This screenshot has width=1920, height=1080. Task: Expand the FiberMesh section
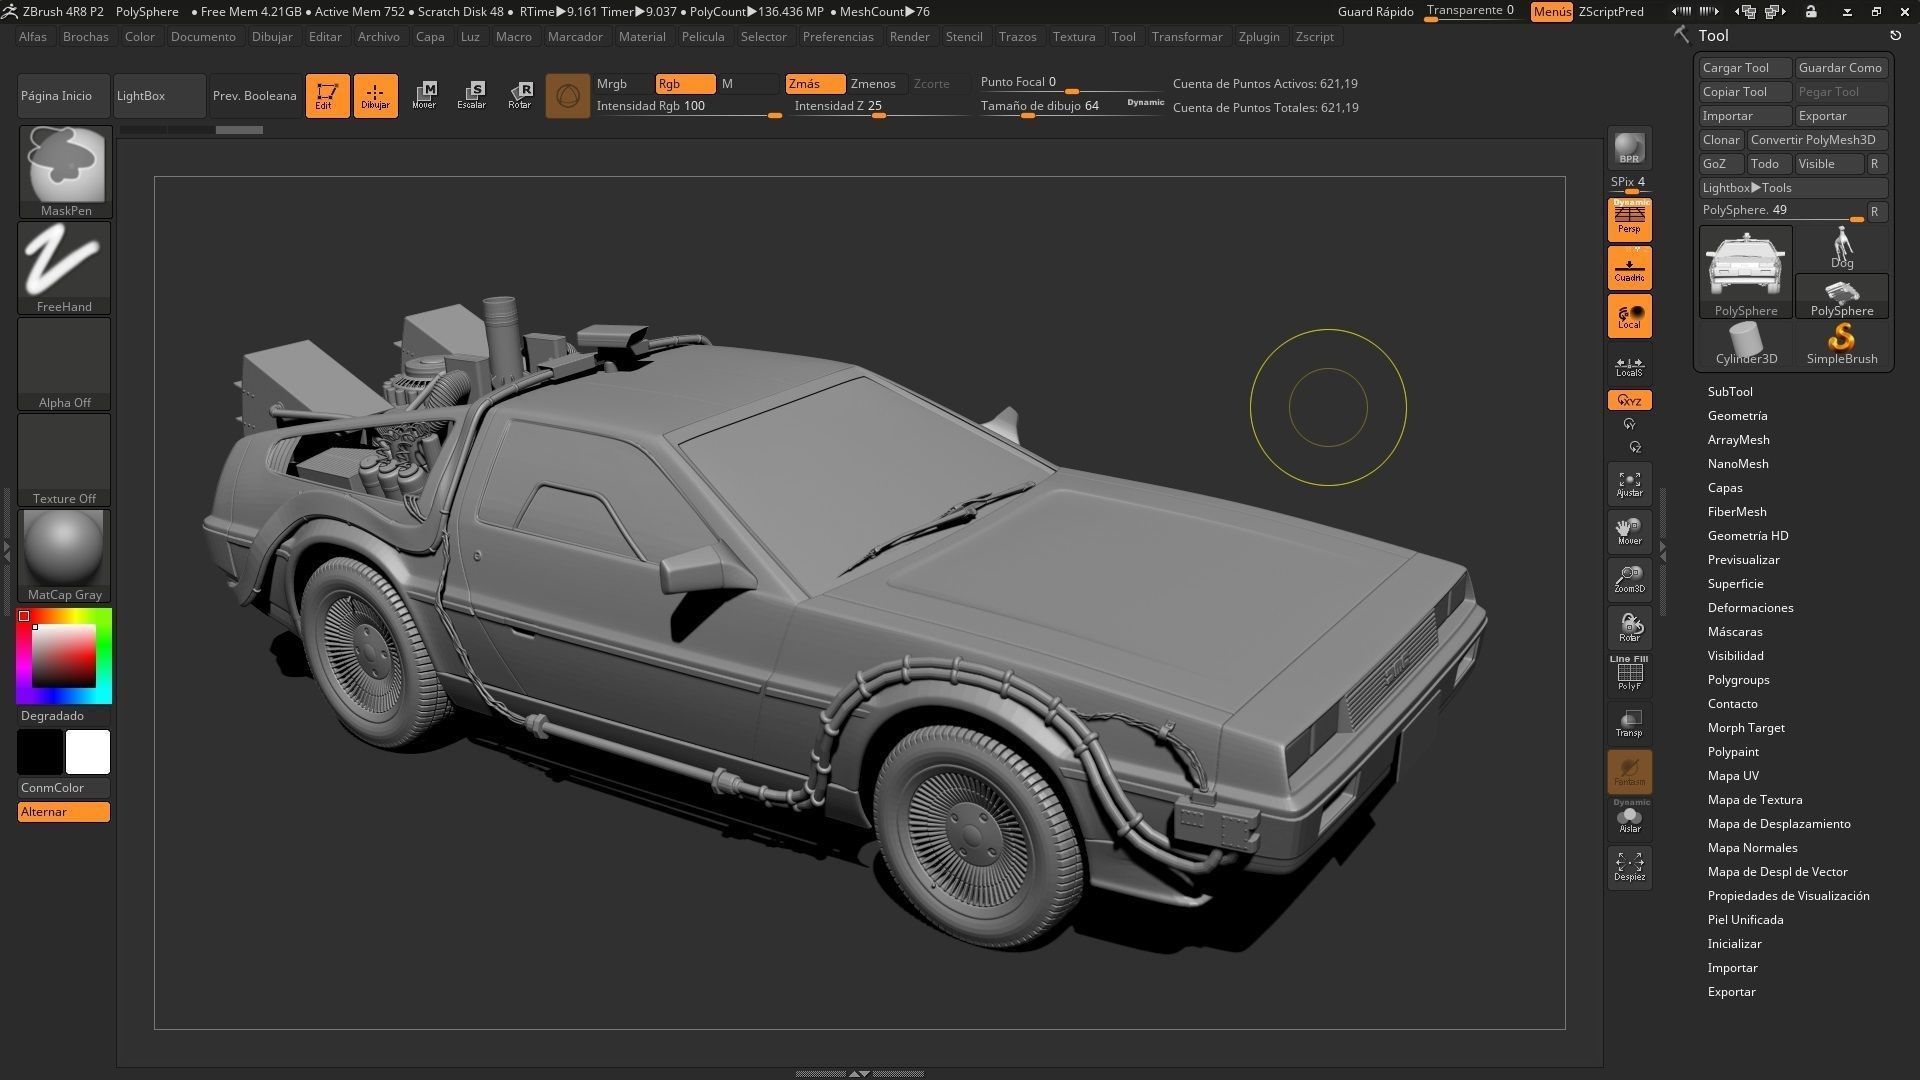[1737, 512]
